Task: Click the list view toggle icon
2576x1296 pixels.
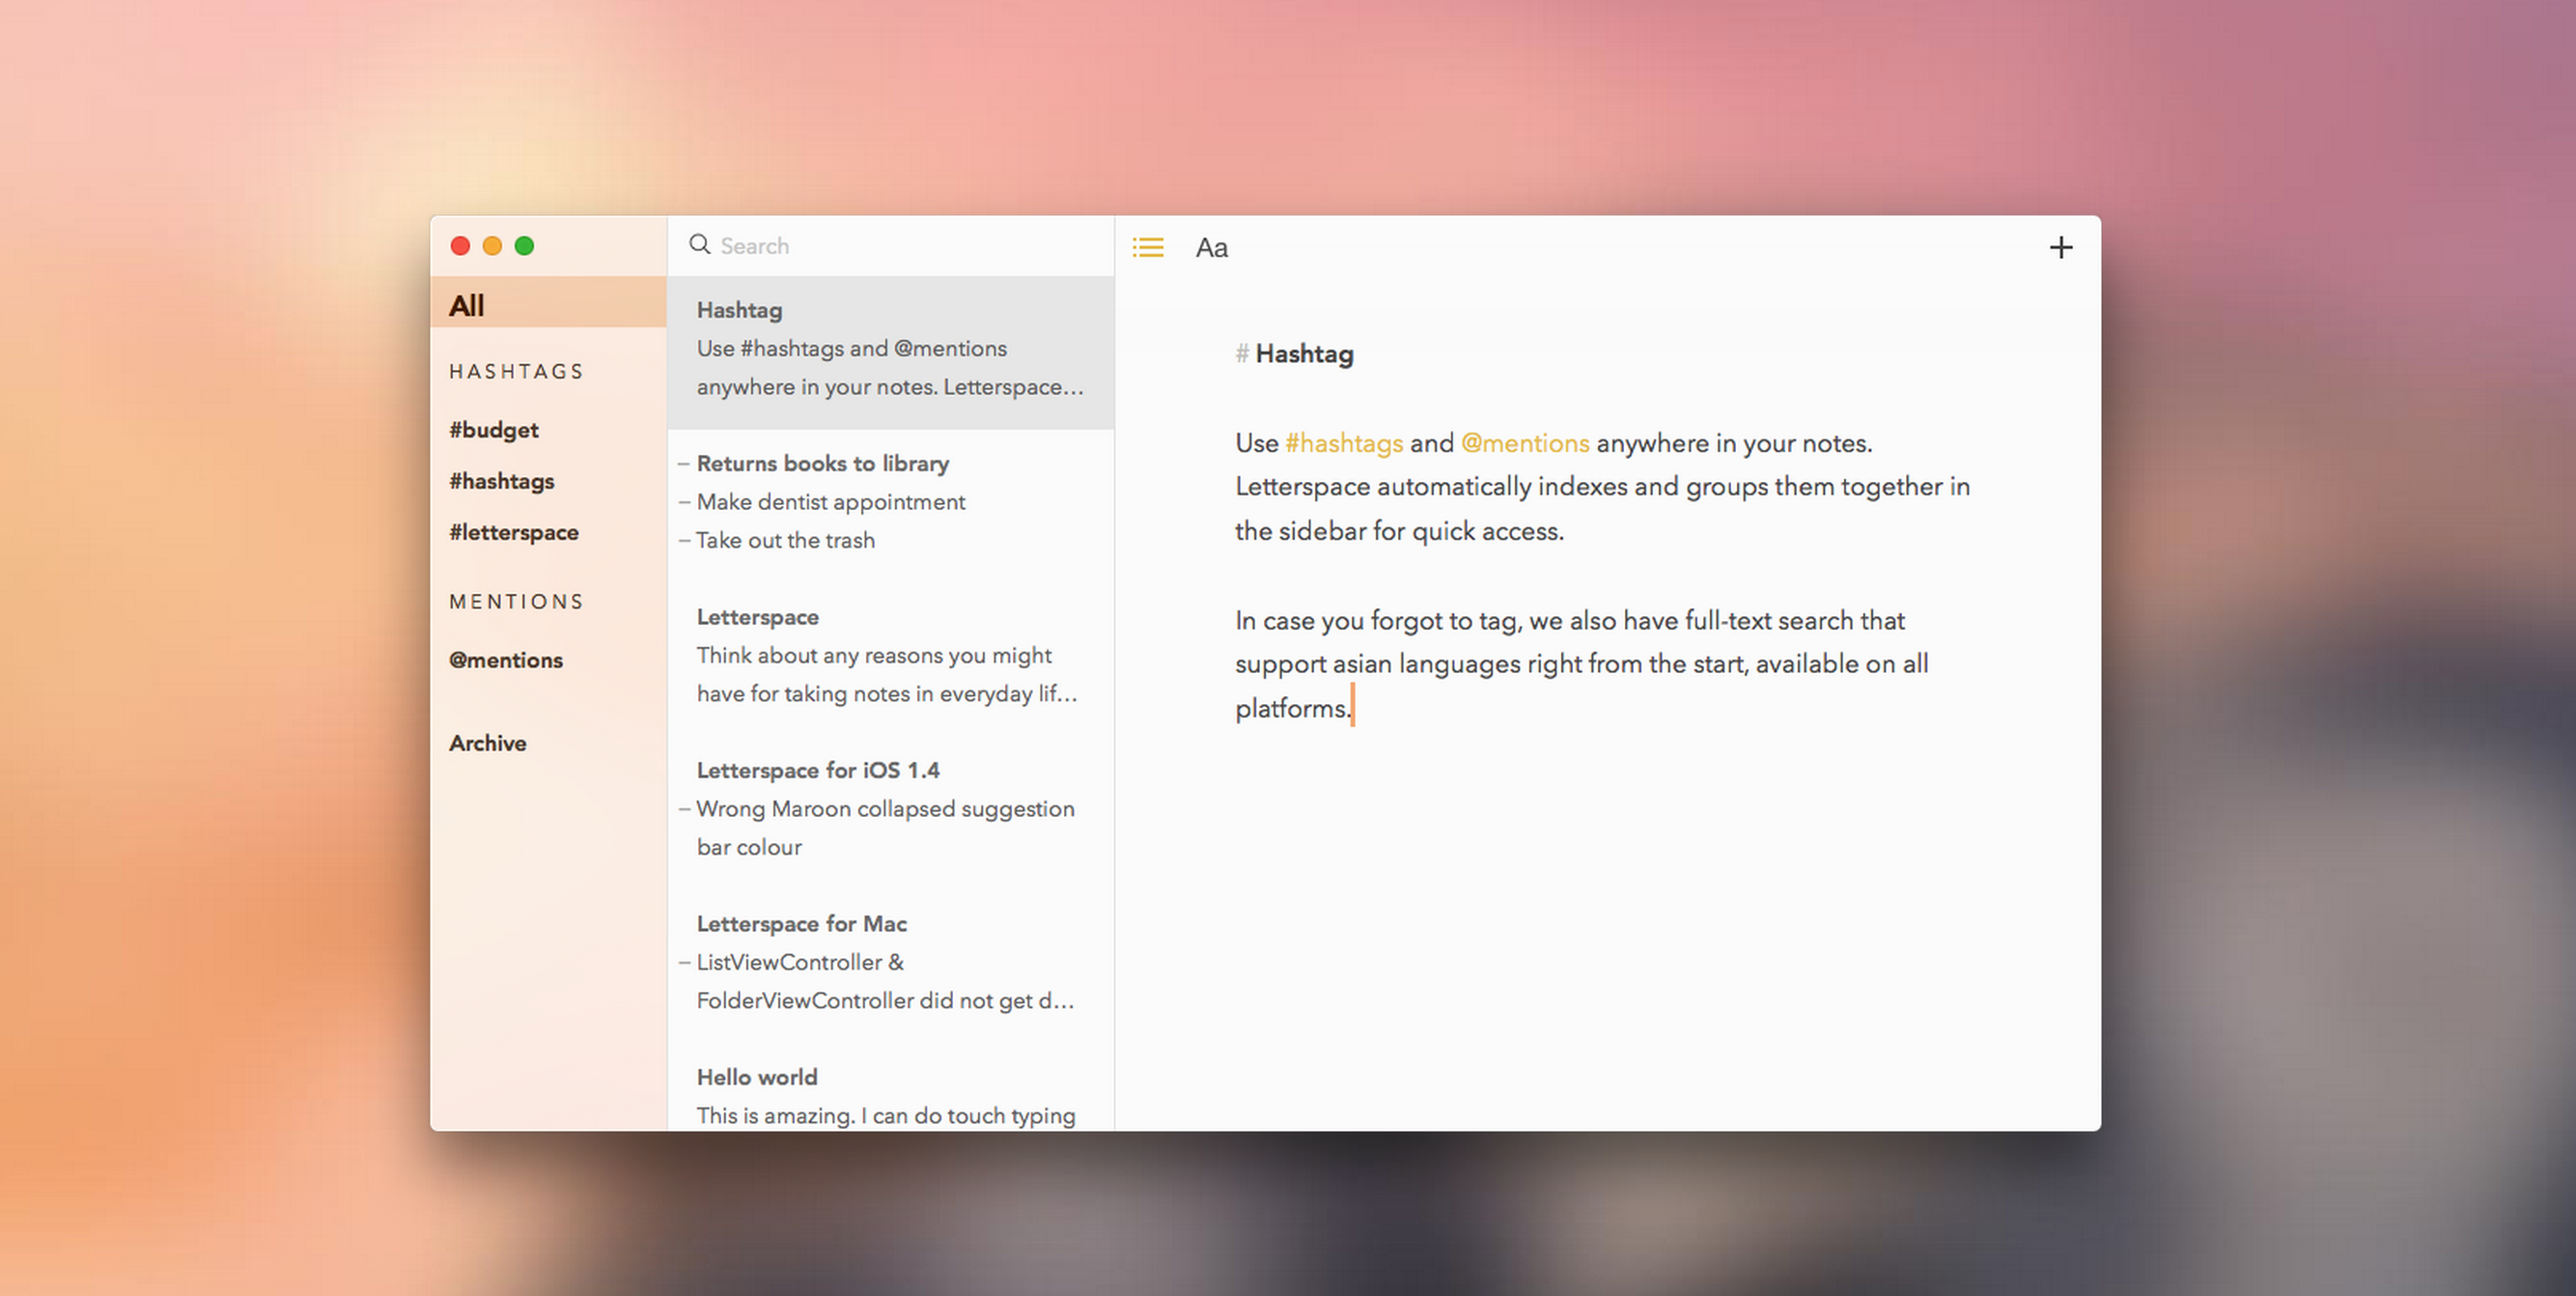Action: (1147, 247)
